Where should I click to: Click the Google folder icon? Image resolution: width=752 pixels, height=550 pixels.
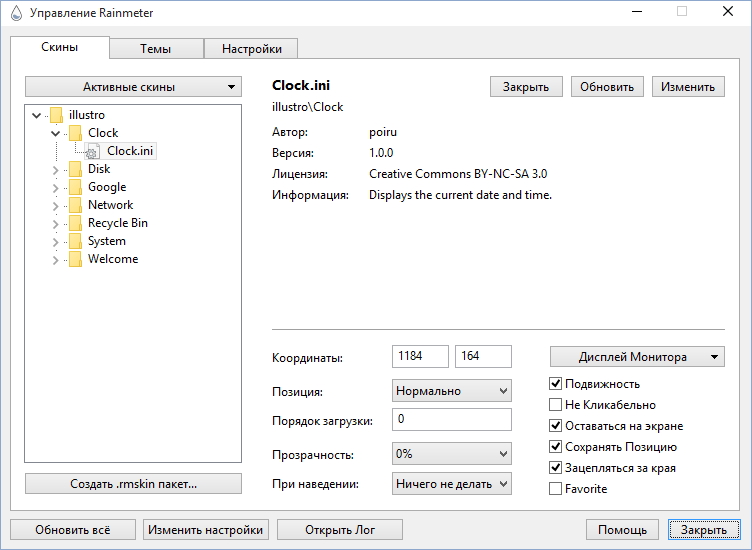pos(75,187)
